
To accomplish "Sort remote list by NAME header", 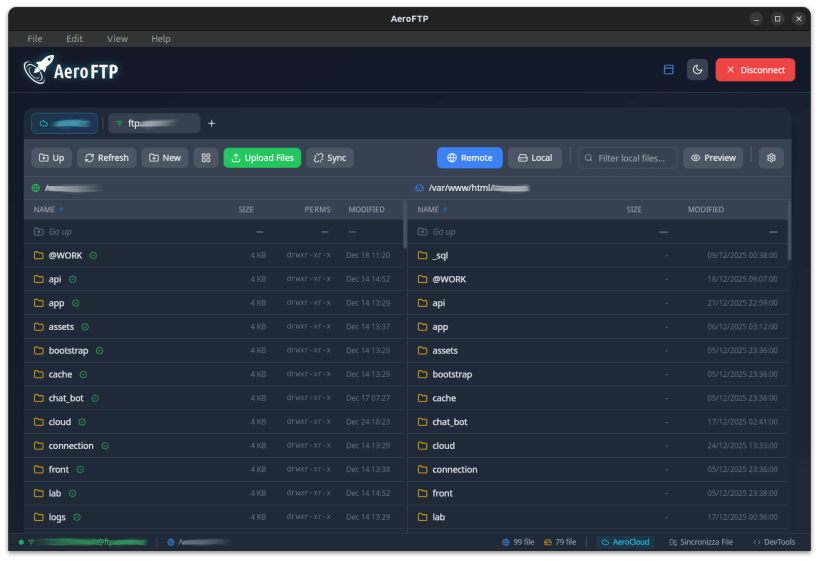I will tap(49, 209).
